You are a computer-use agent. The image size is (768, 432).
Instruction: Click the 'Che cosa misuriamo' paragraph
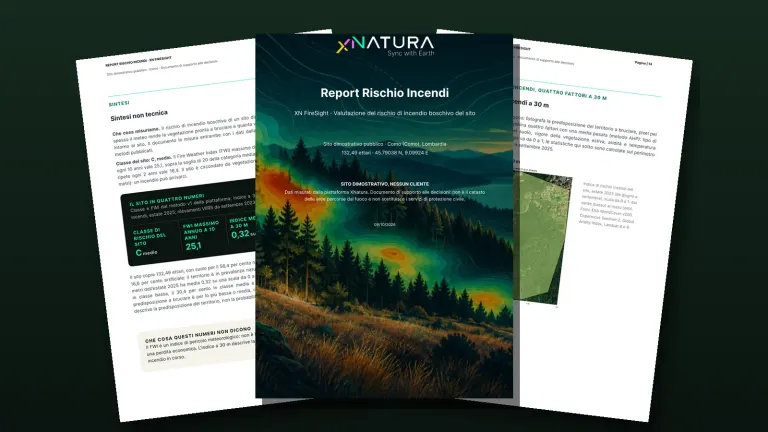click(184, 135)
